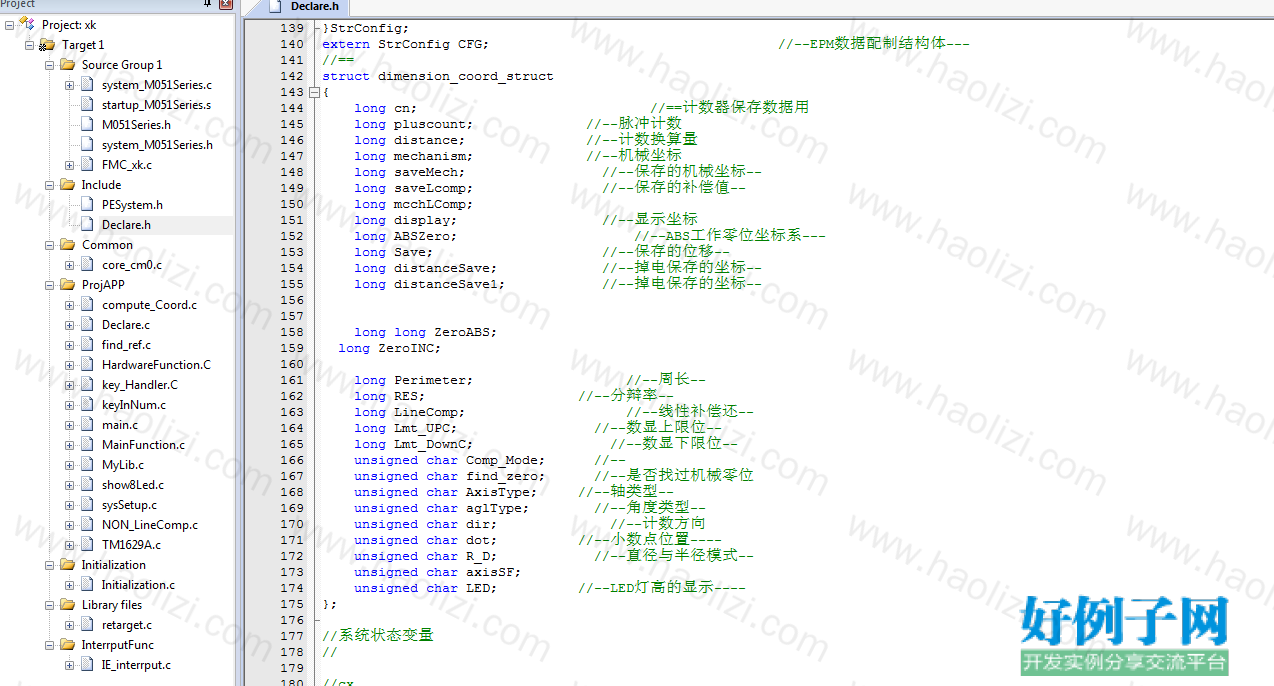Click the sysSetup.c file icon

coord(88,505)
